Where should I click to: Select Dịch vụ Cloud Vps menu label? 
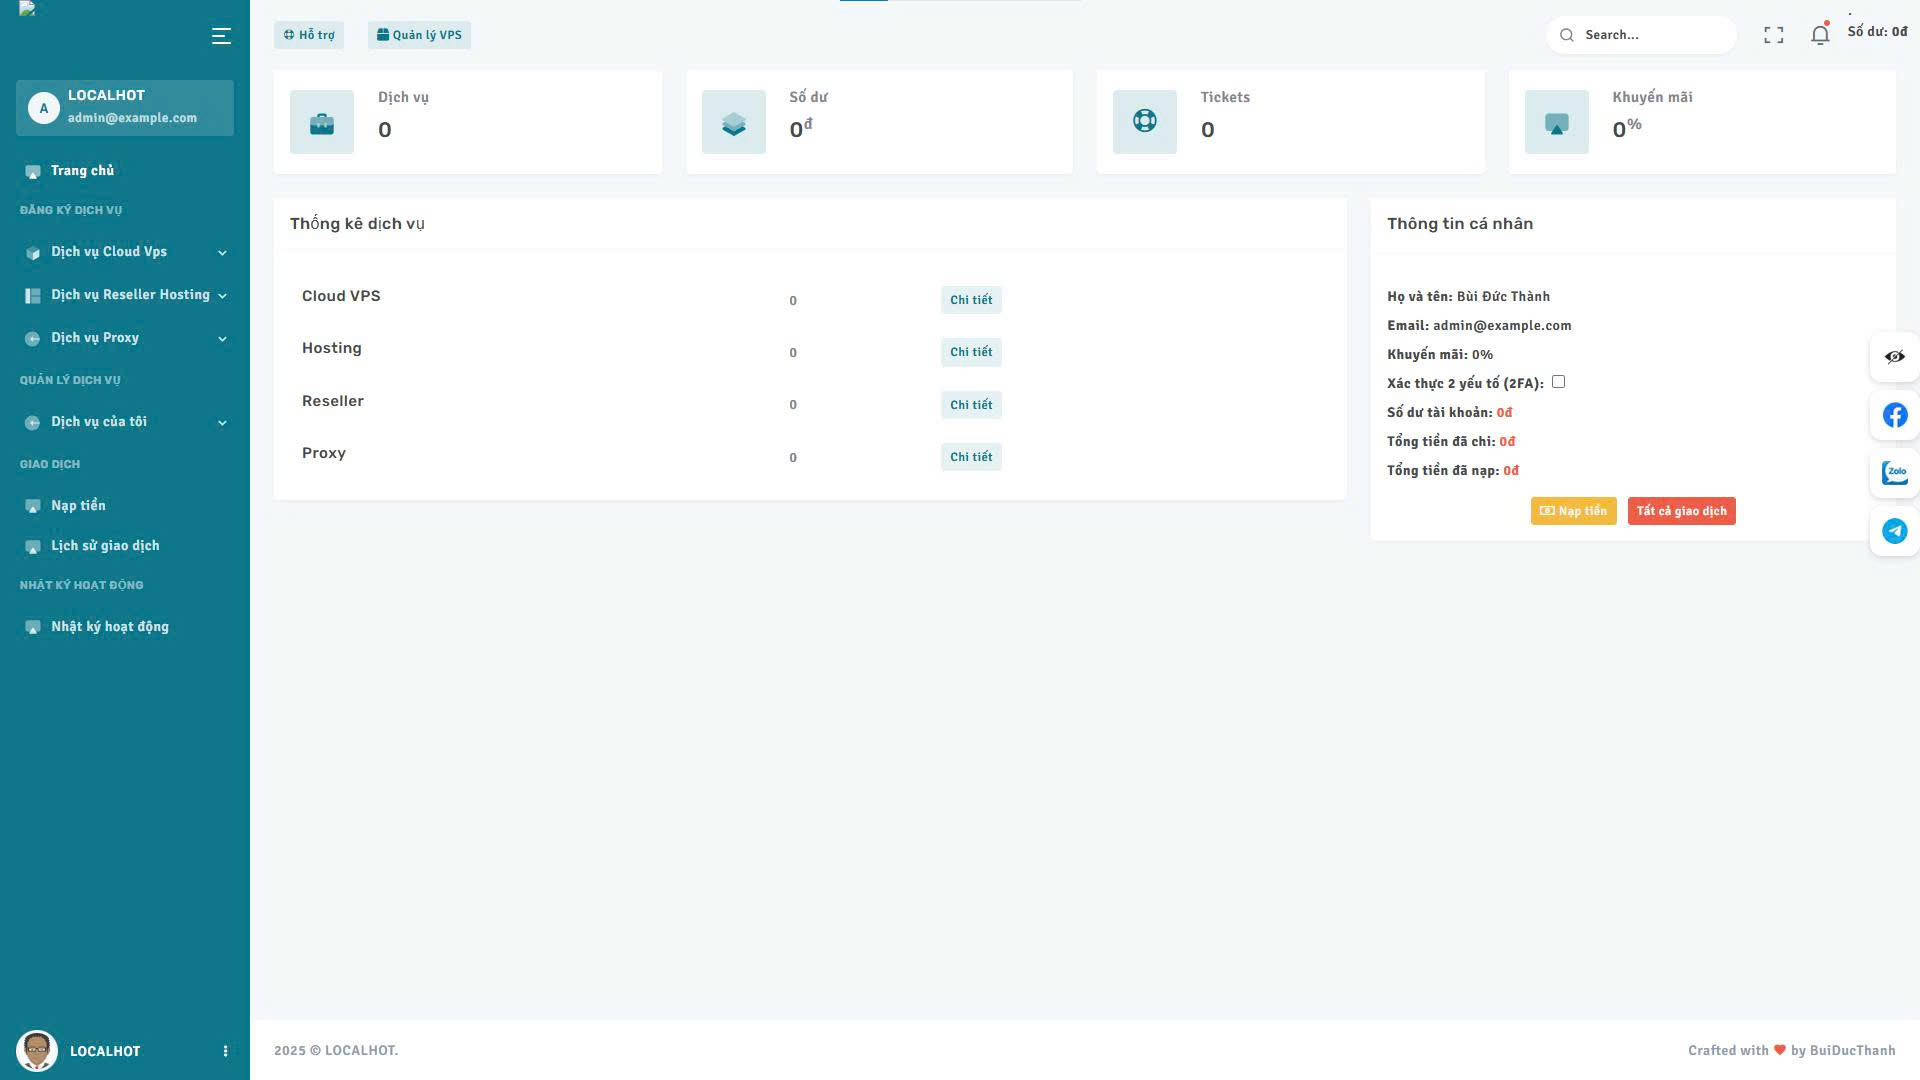[x=109, y=252]
